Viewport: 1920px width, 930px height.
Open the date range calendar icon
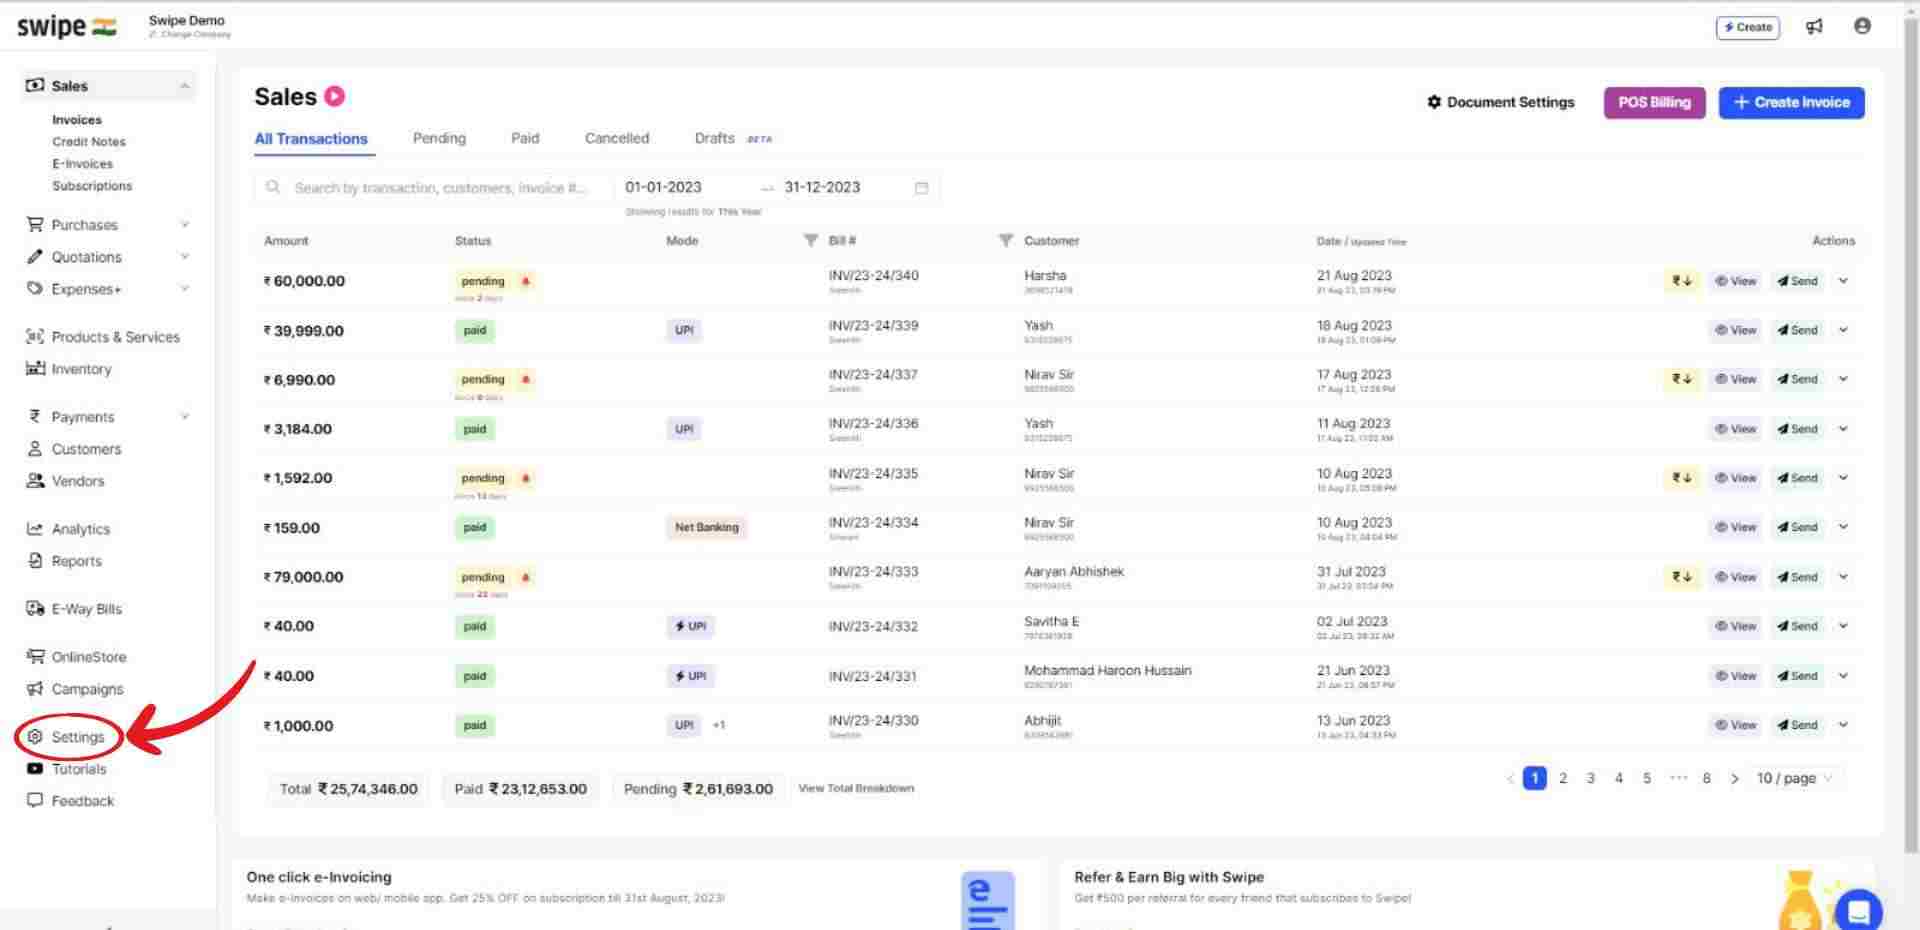[x=922, y=187]
